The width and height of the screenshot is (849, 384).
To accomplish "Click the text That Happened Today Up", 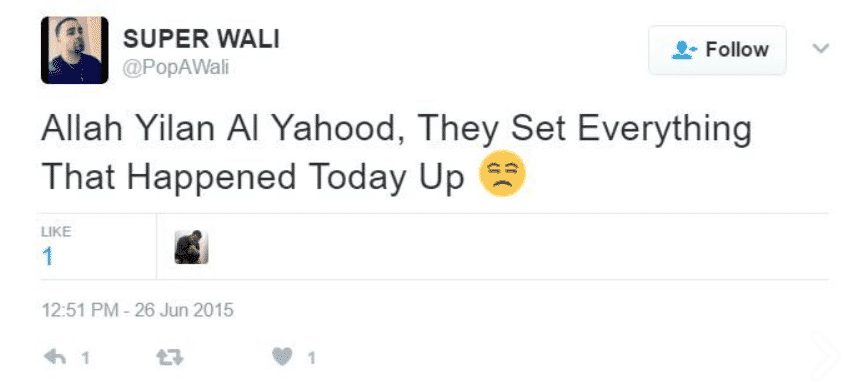I will coord(253,178).
